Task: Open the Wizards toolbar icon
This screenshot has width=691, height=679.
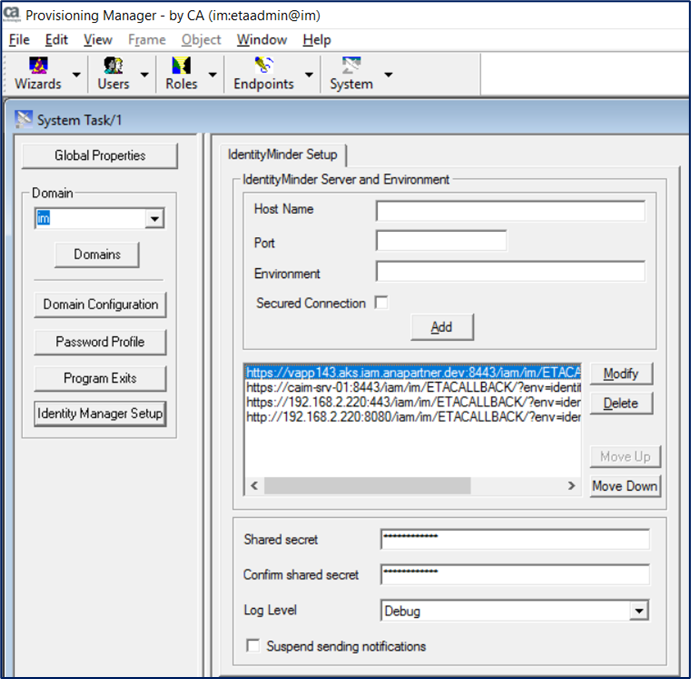Action: click(38, 67)
